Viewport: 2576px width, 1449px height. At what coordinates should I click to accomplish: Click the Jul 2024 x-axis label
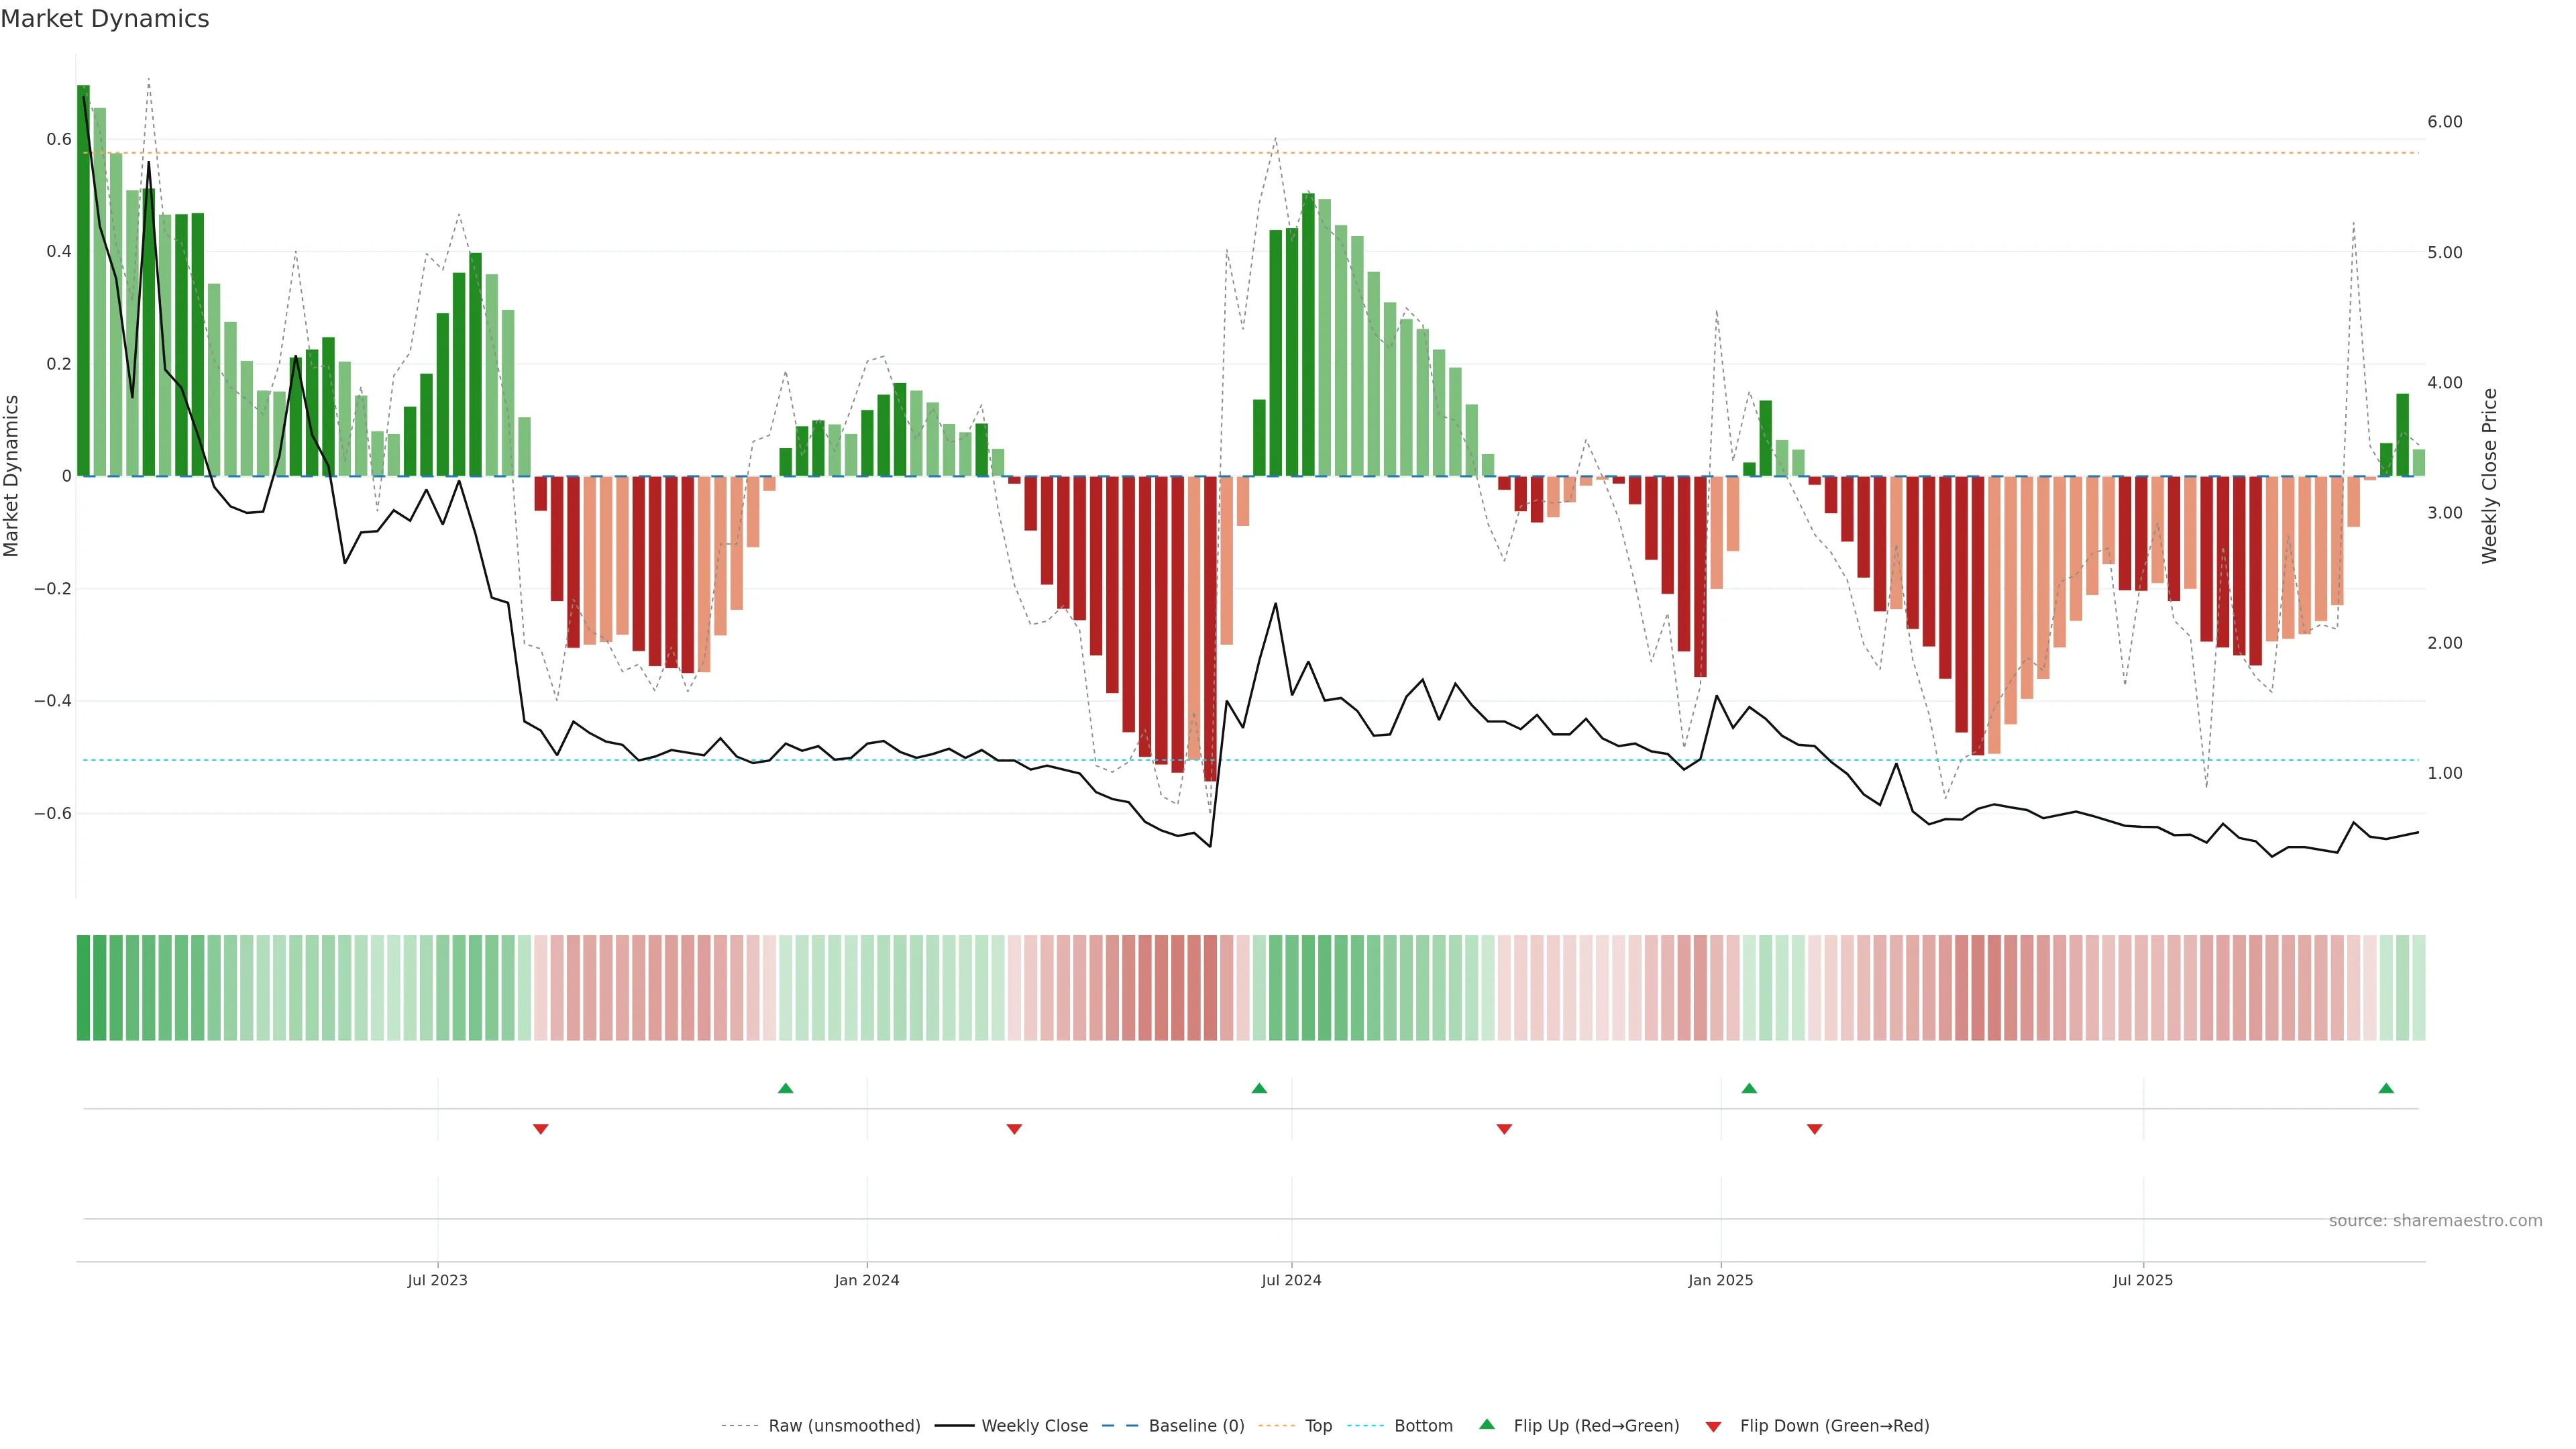point(1291,1280)
